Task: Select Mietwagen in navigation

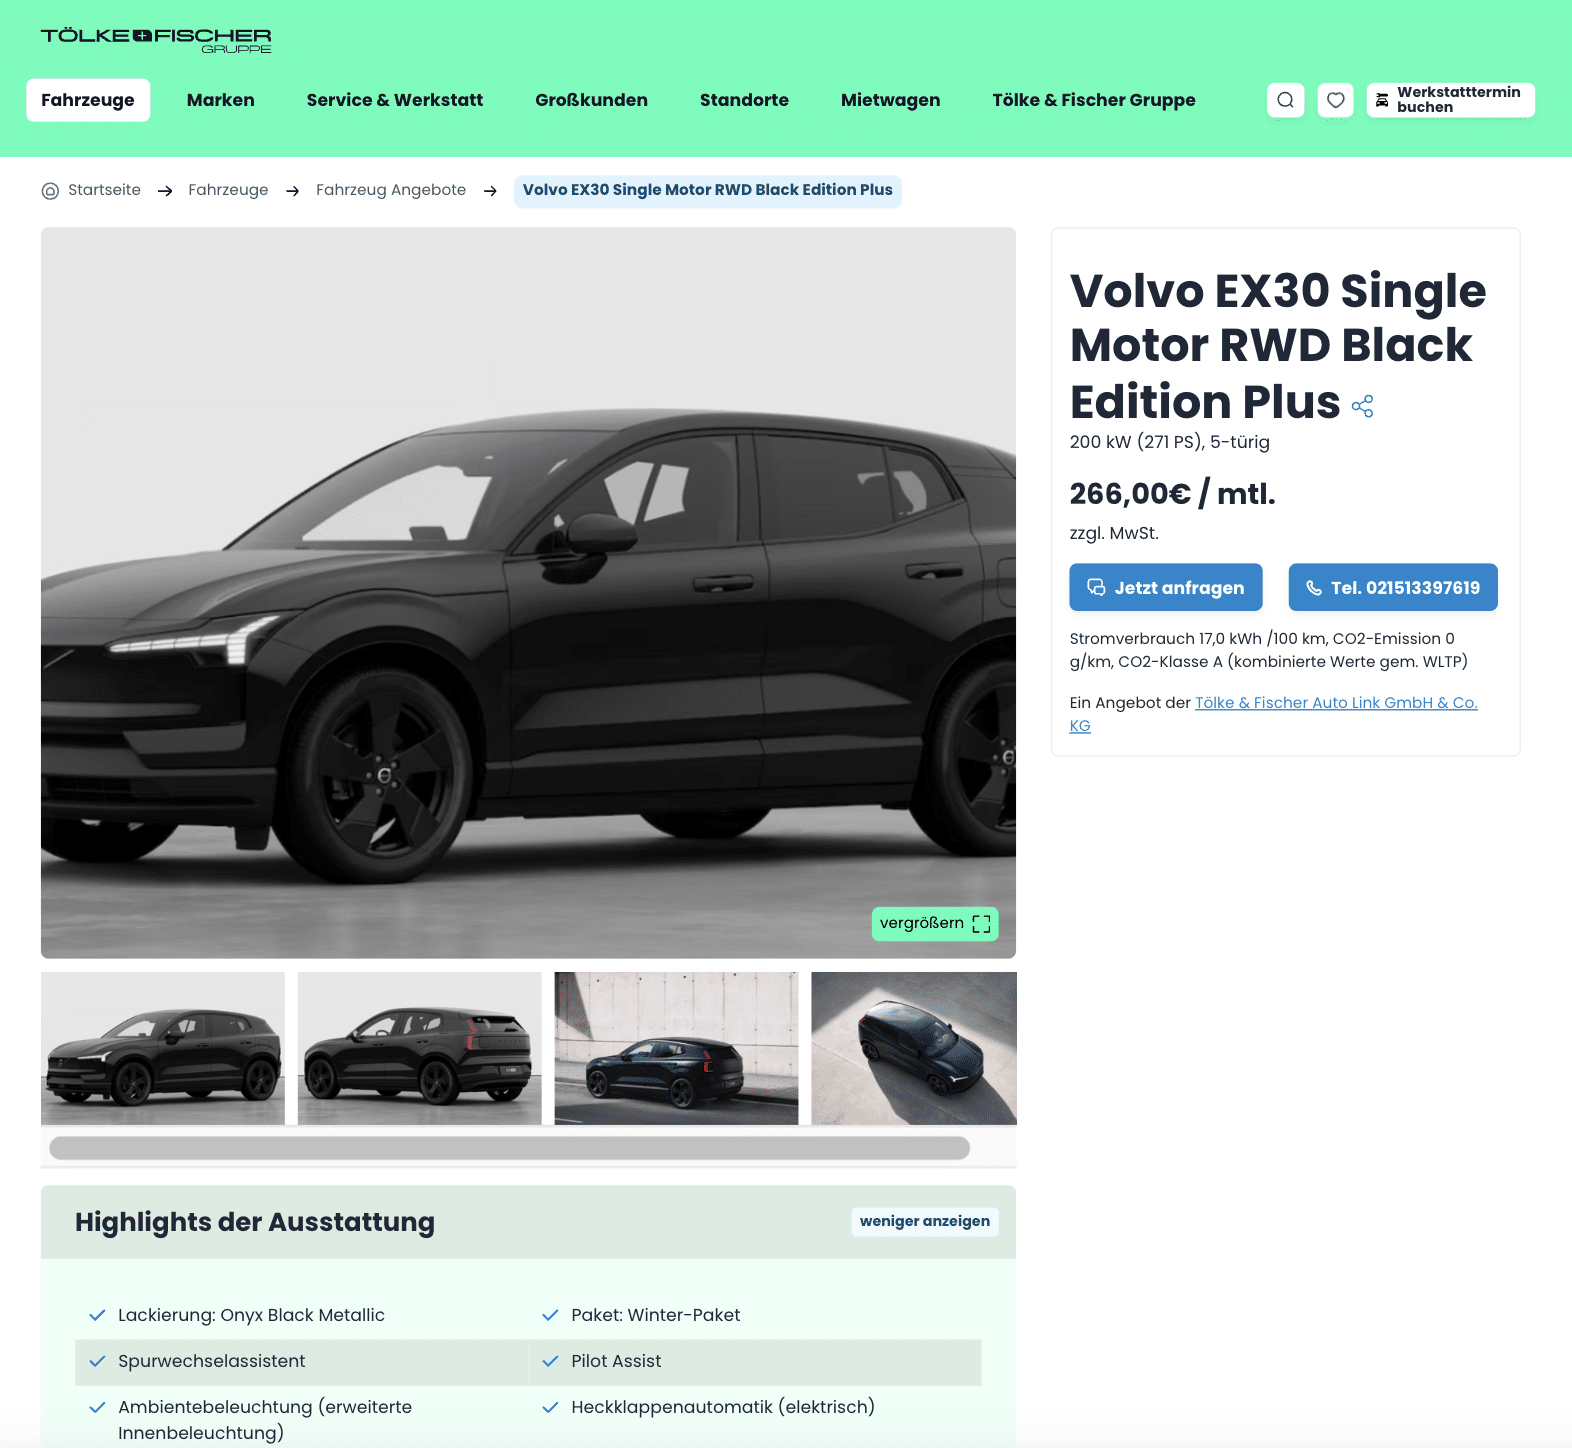Action: 890,100
